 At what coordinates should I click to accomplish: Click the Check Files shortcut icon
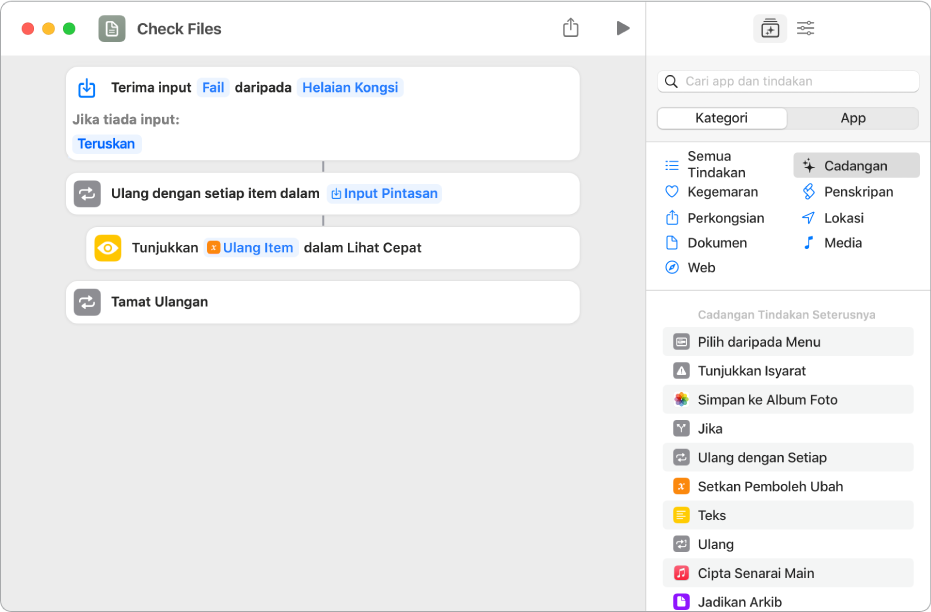tap(112, 29)
